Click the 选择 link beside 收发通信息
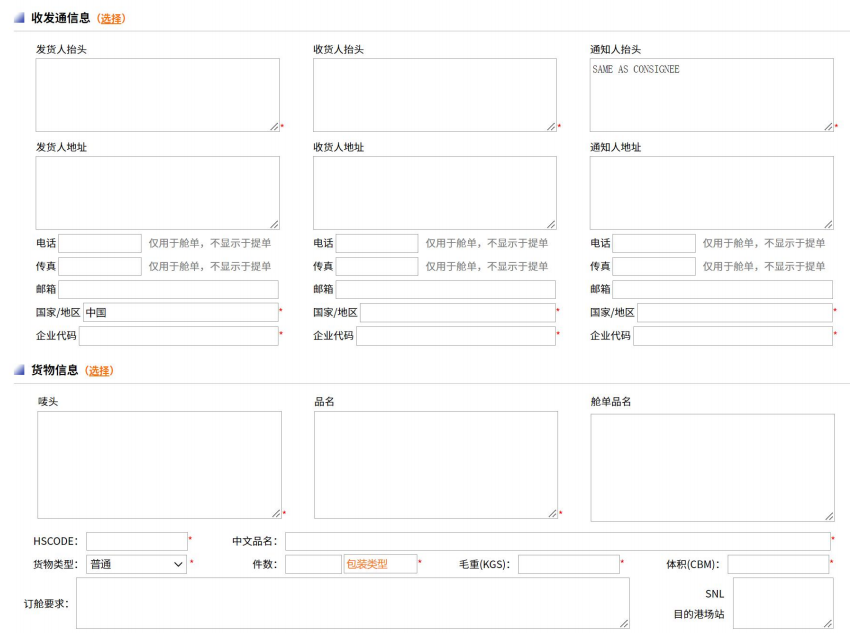Viewport: 850px width, 633px height. (x=111, y=18)
